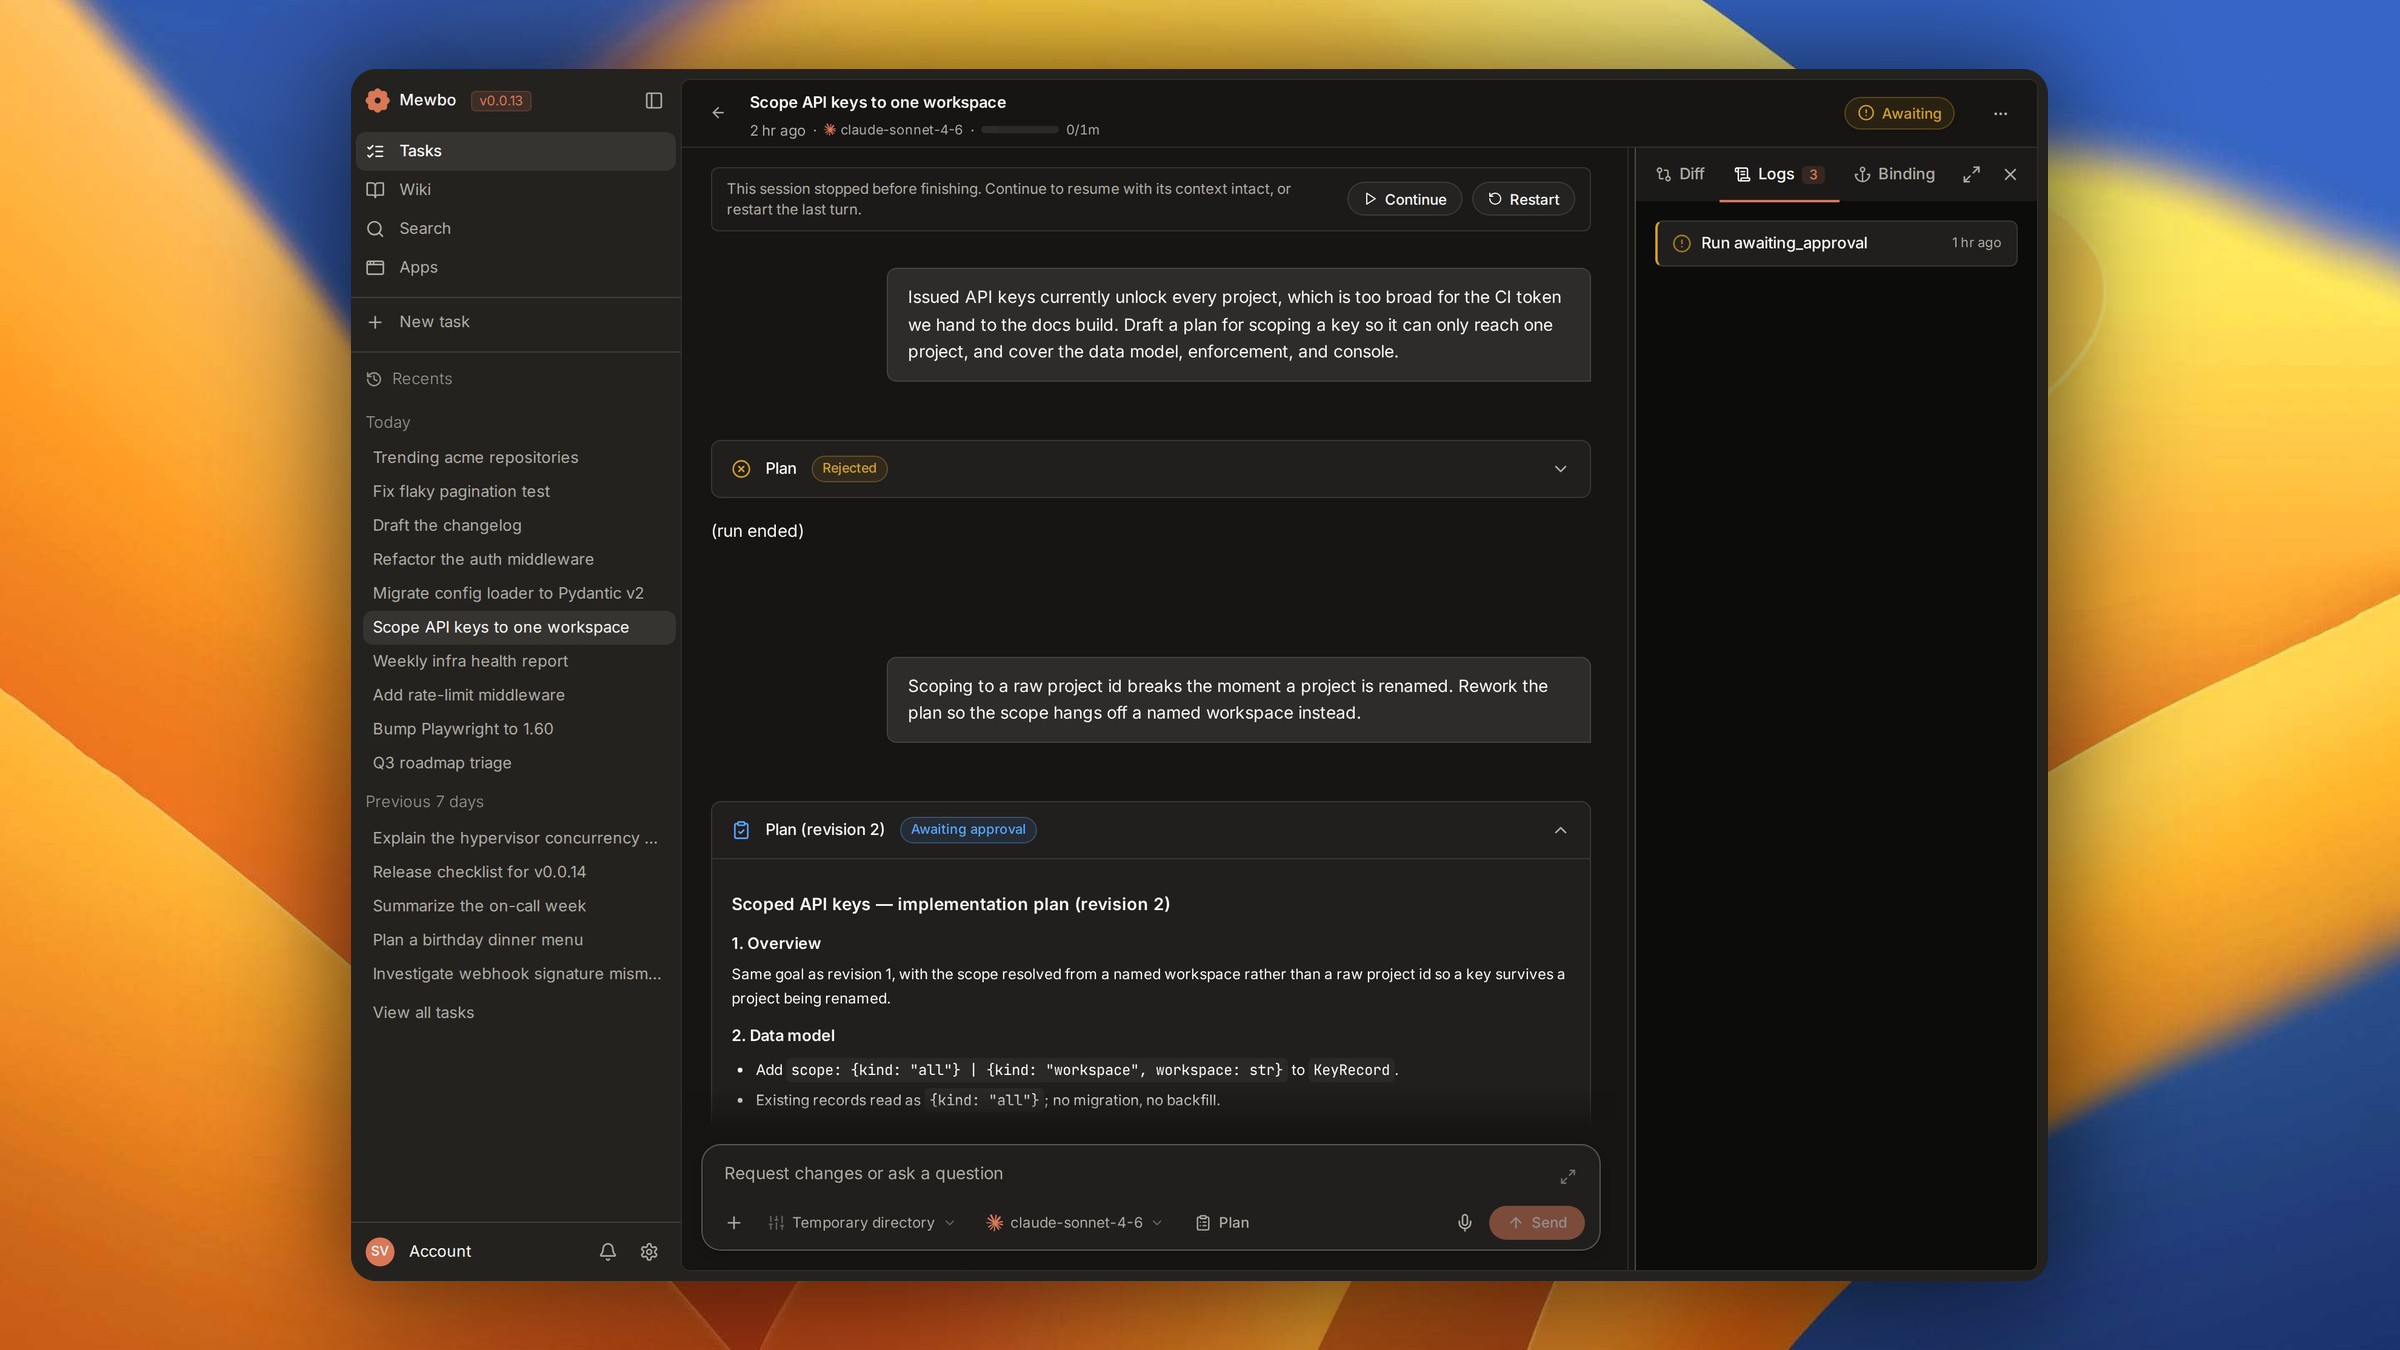Start voice input with the microphone icon
This screenshot has height=1350, width=2400.
click(1464, 1222)
